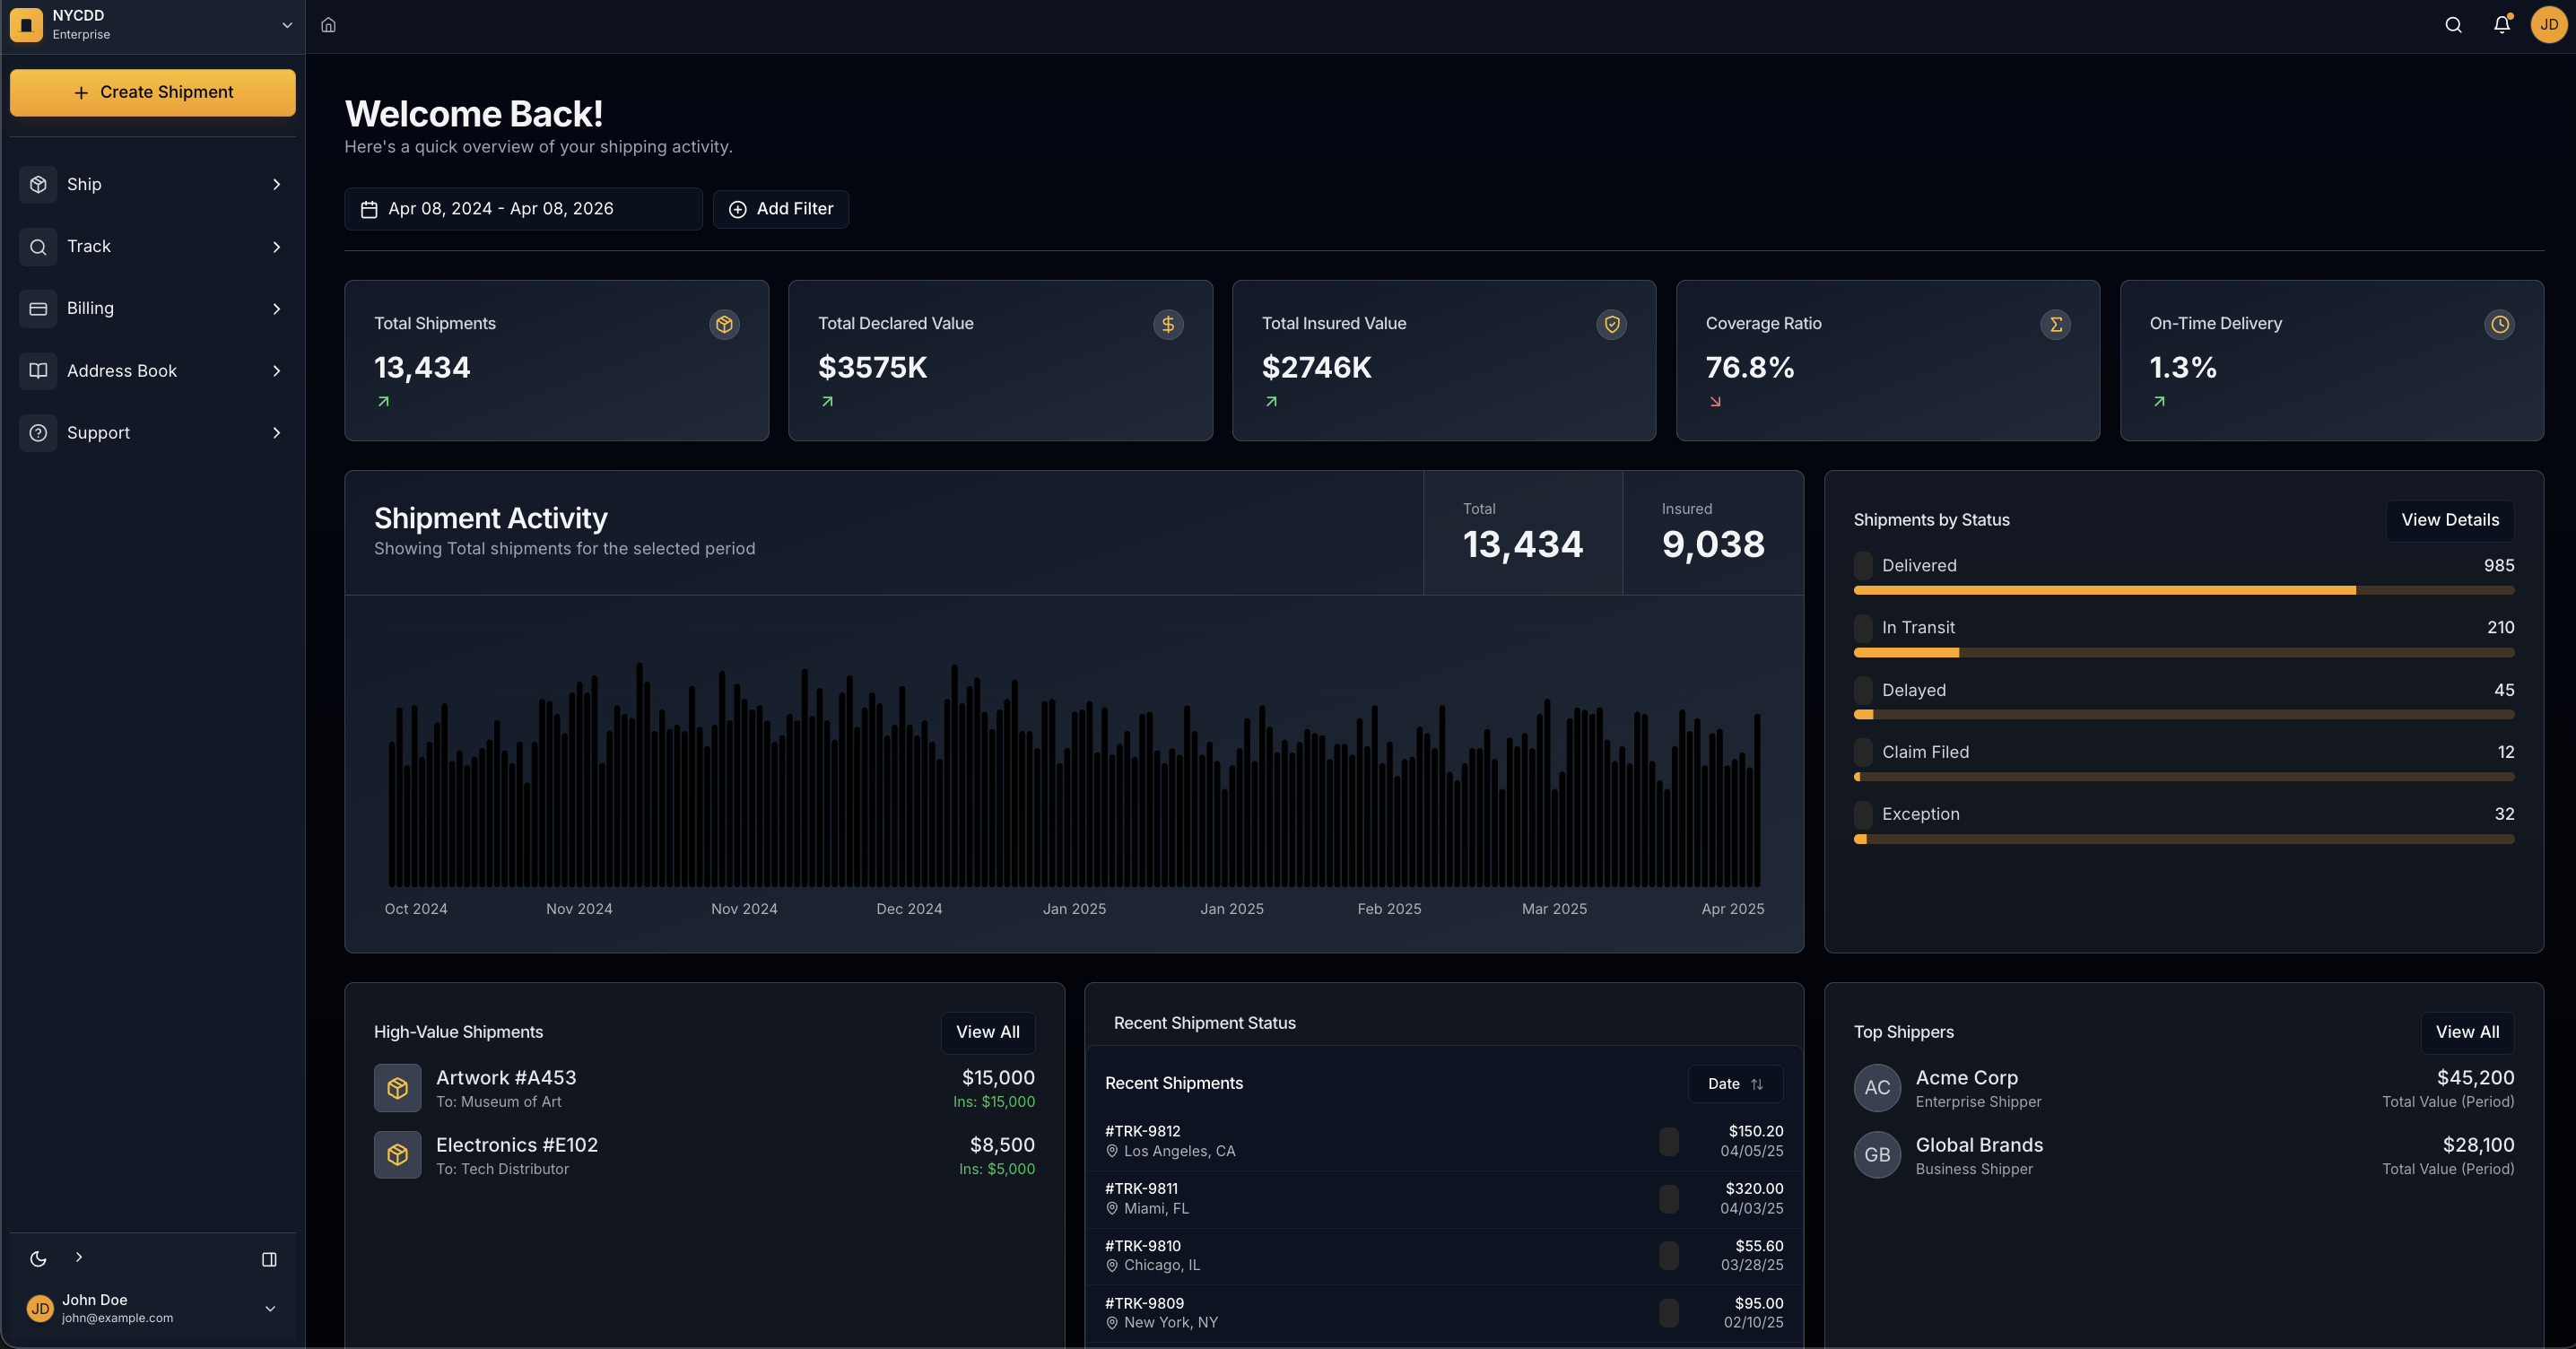Click the Artwork #A453 package icon
2576x1349 pixels.
tap(397, 1088)
